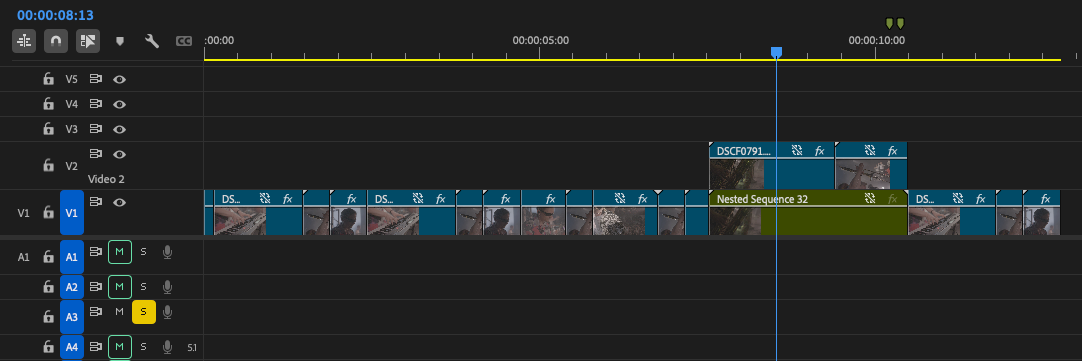Click the Video 2 track name
Screen dimensions: 1082x361
click(106, 179)
